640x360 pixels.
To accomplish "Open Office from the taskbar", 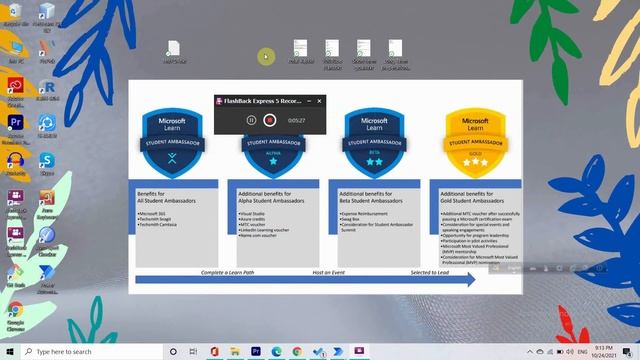I will coord(214,351).
